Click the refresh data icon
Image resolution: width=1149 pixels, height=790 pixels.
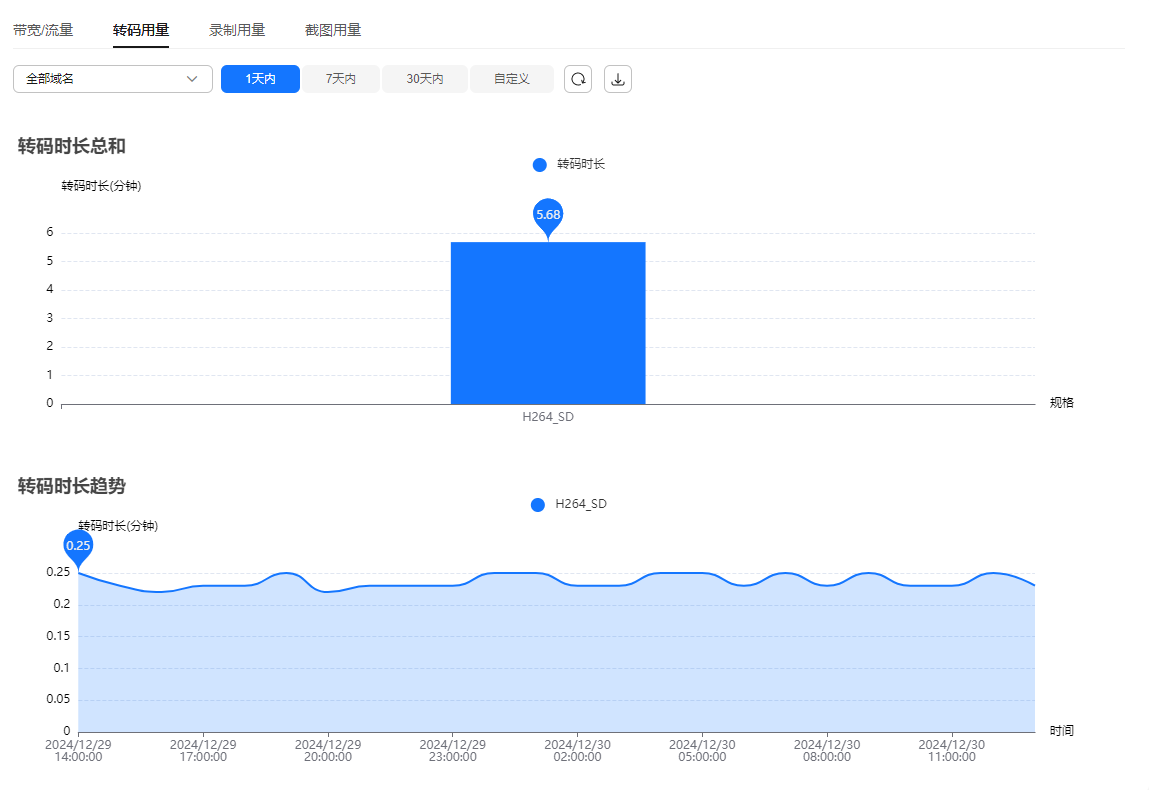point(577,79)
